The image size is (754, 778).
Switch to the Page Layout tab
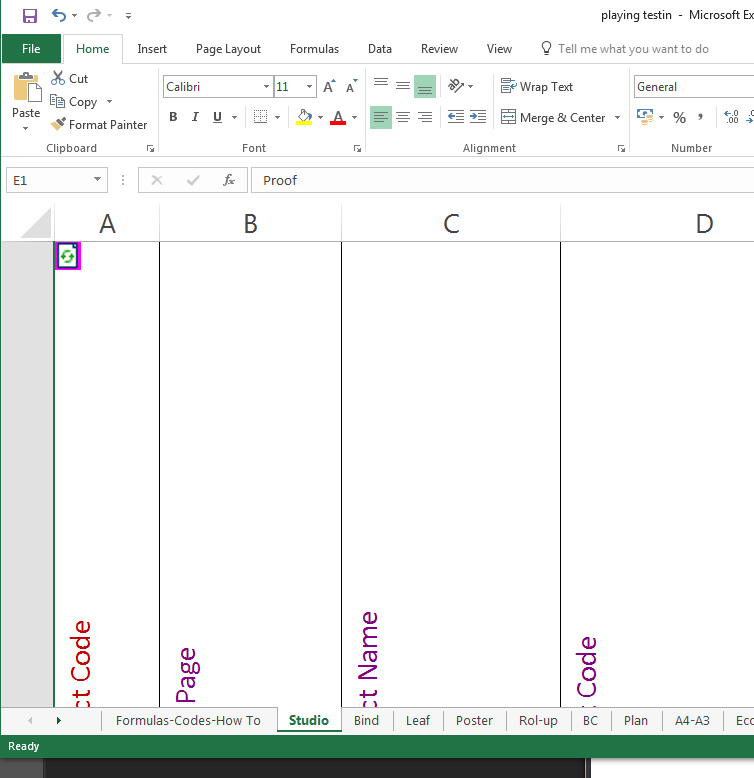click(228, 49)
